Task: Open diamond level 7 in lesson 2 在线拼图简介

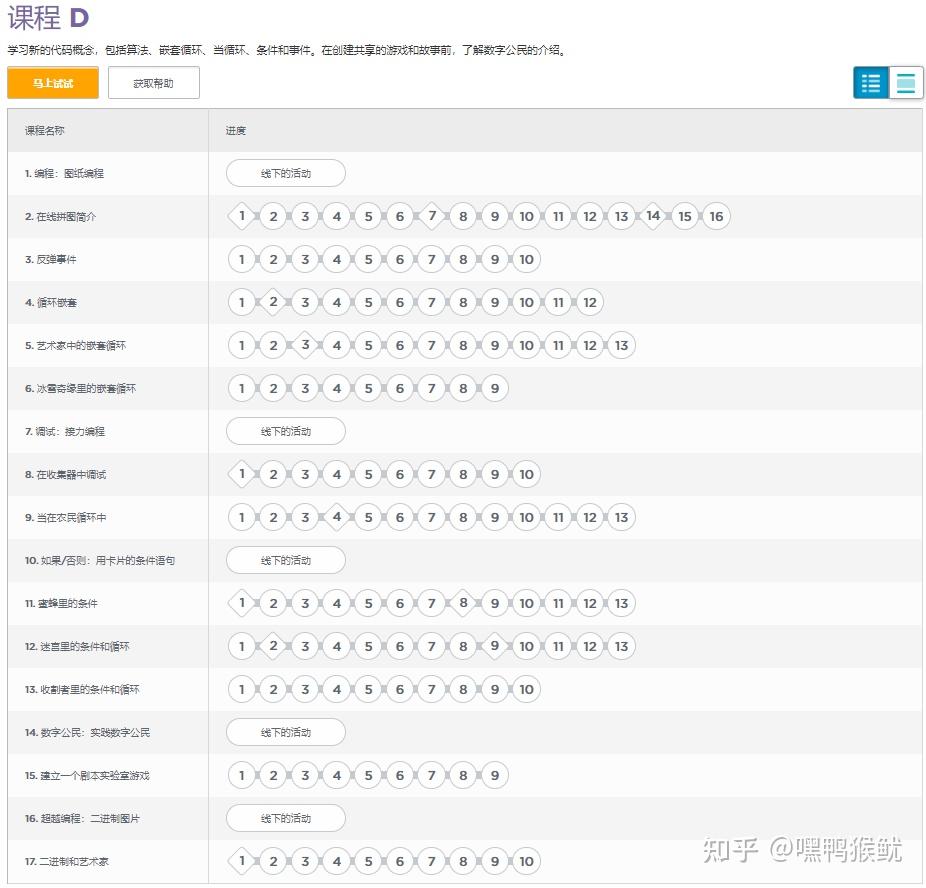Action: tap(432, 216)
